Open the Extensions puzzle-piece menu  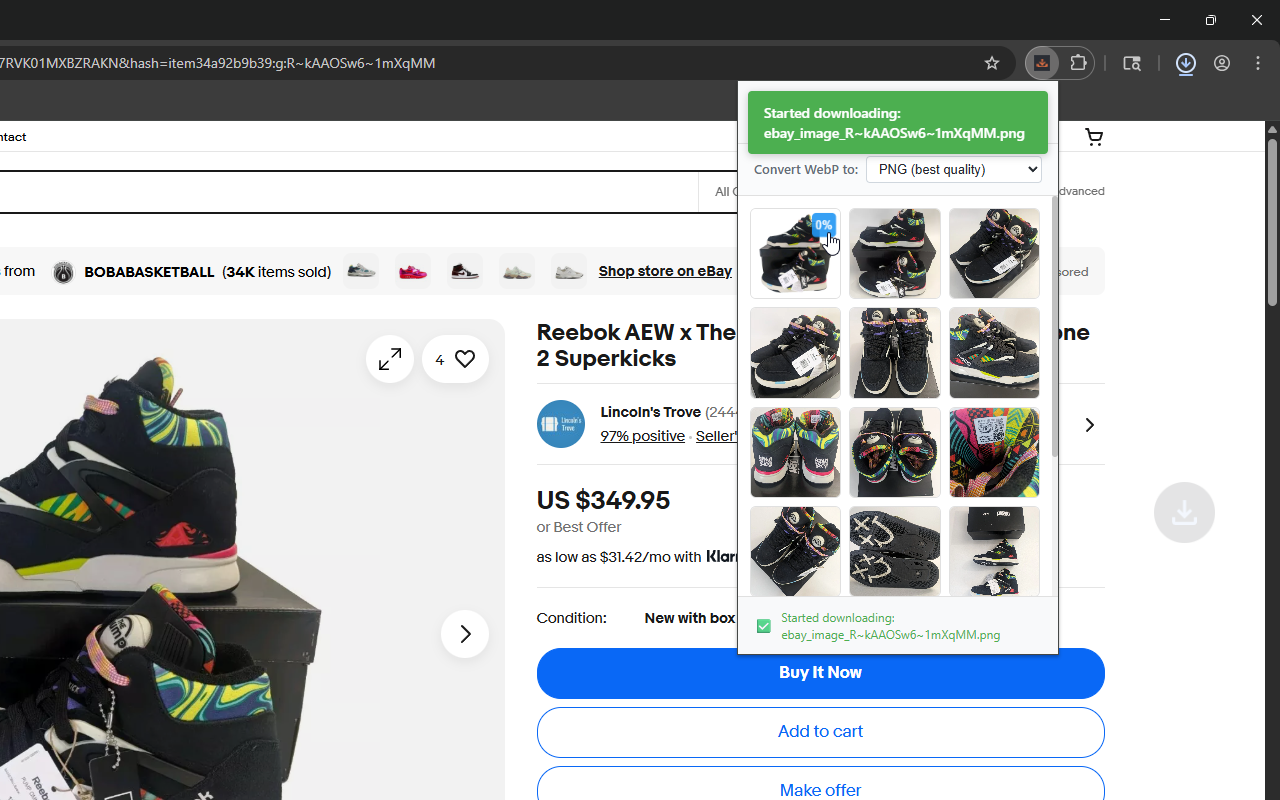pyautogui.click(x=1078, y=63)
